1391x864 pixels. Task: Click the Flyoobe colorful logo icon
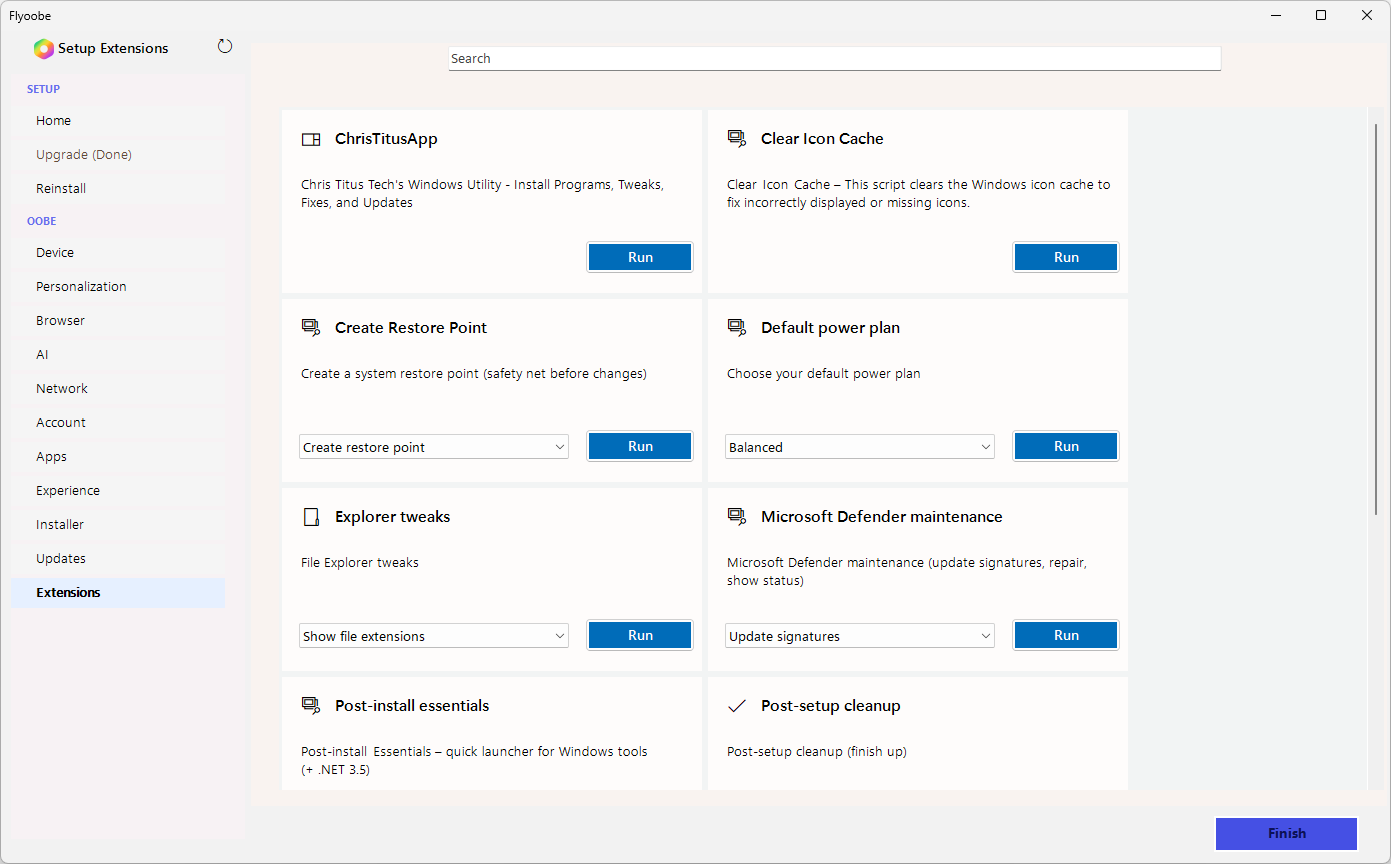pos(43,49)
